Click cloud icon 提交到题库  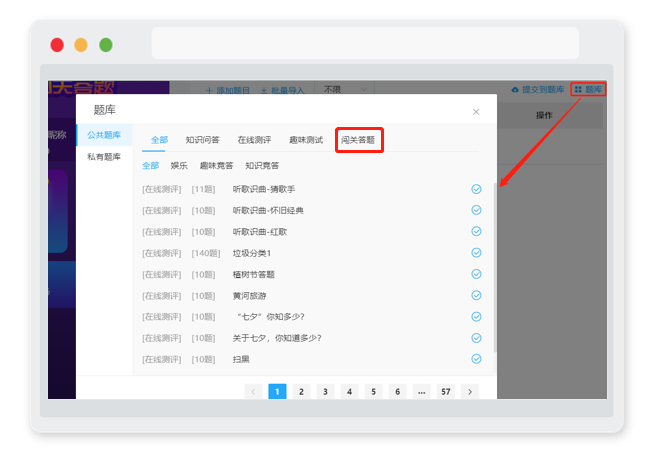tap(538, 90)
